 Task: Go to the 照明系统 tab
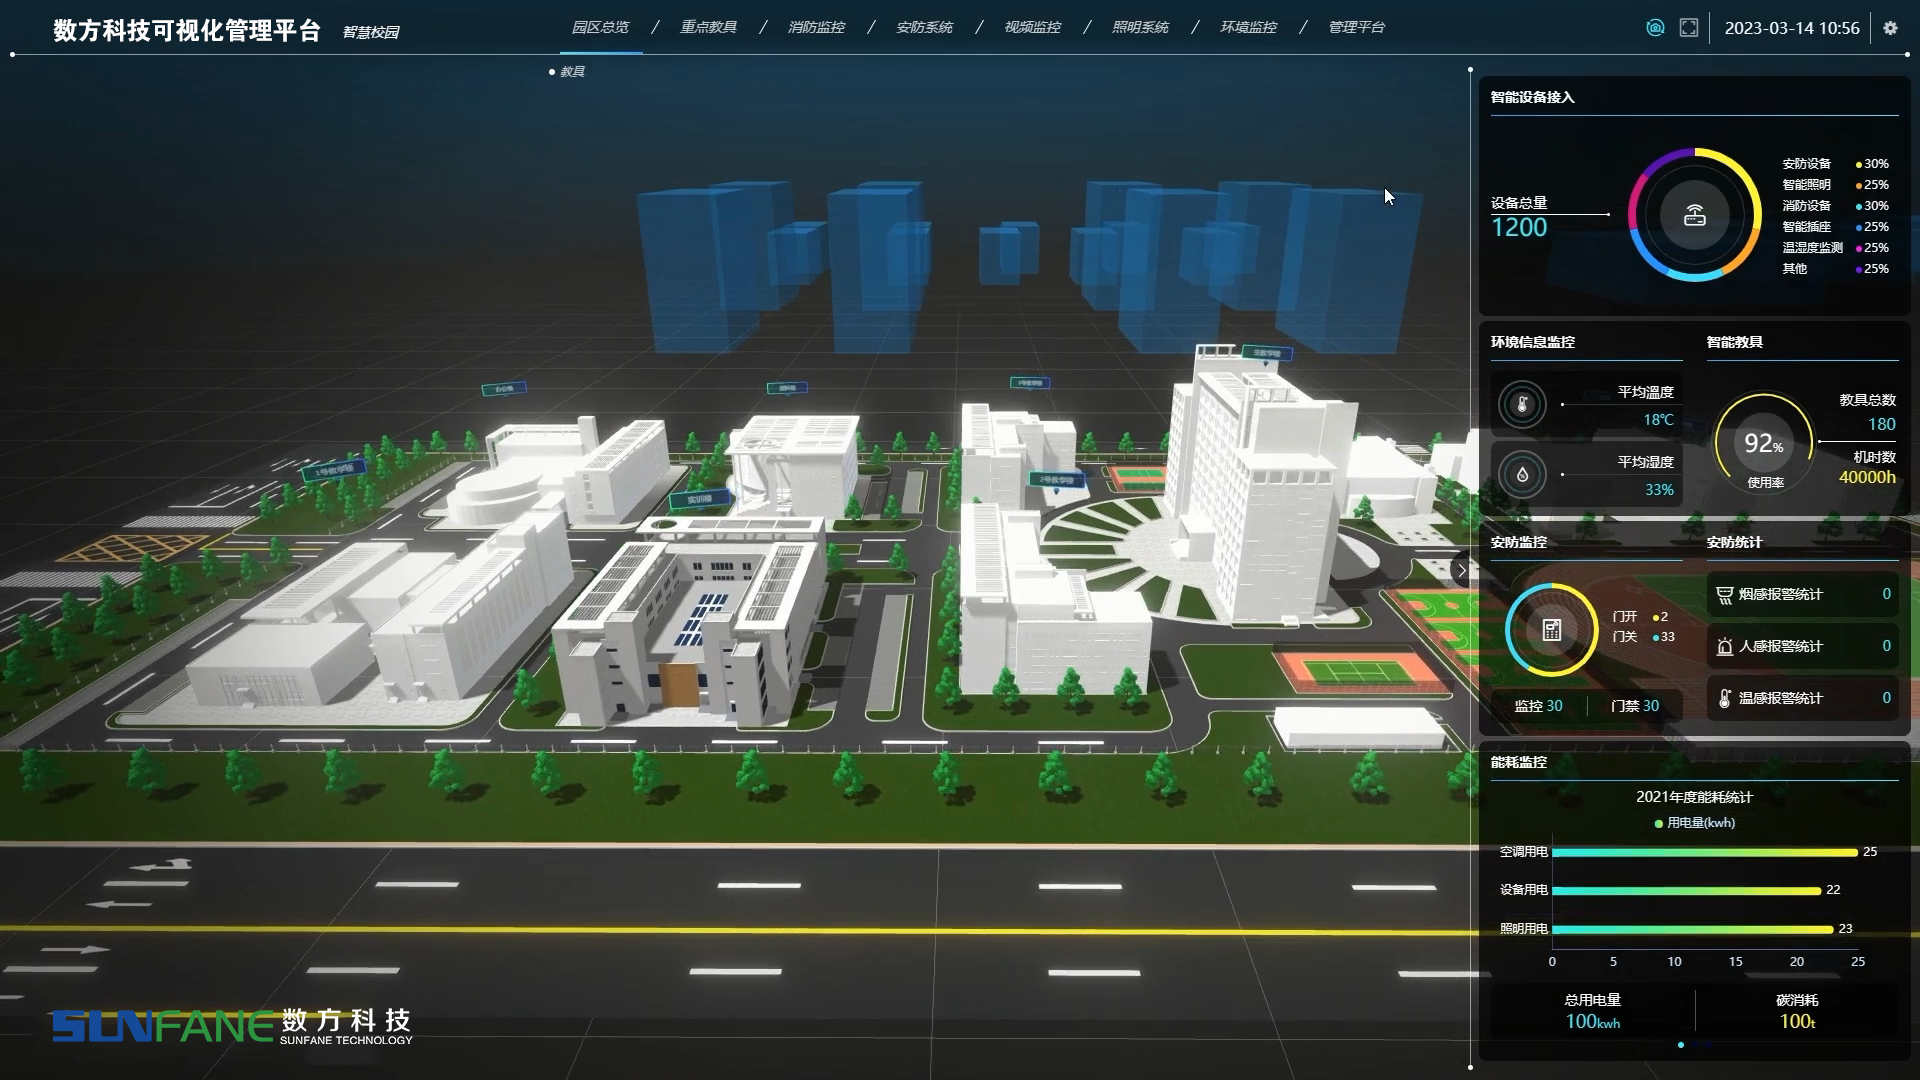(x=1140, y=28)
